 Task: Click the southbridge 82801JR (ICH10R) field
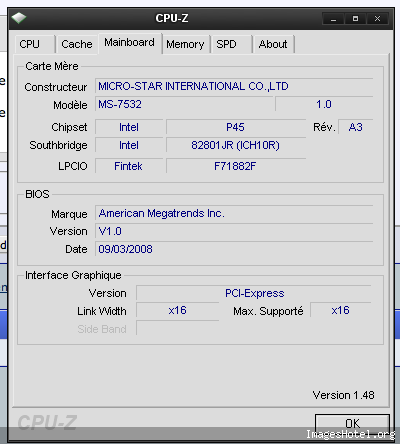tap(236, 145)
